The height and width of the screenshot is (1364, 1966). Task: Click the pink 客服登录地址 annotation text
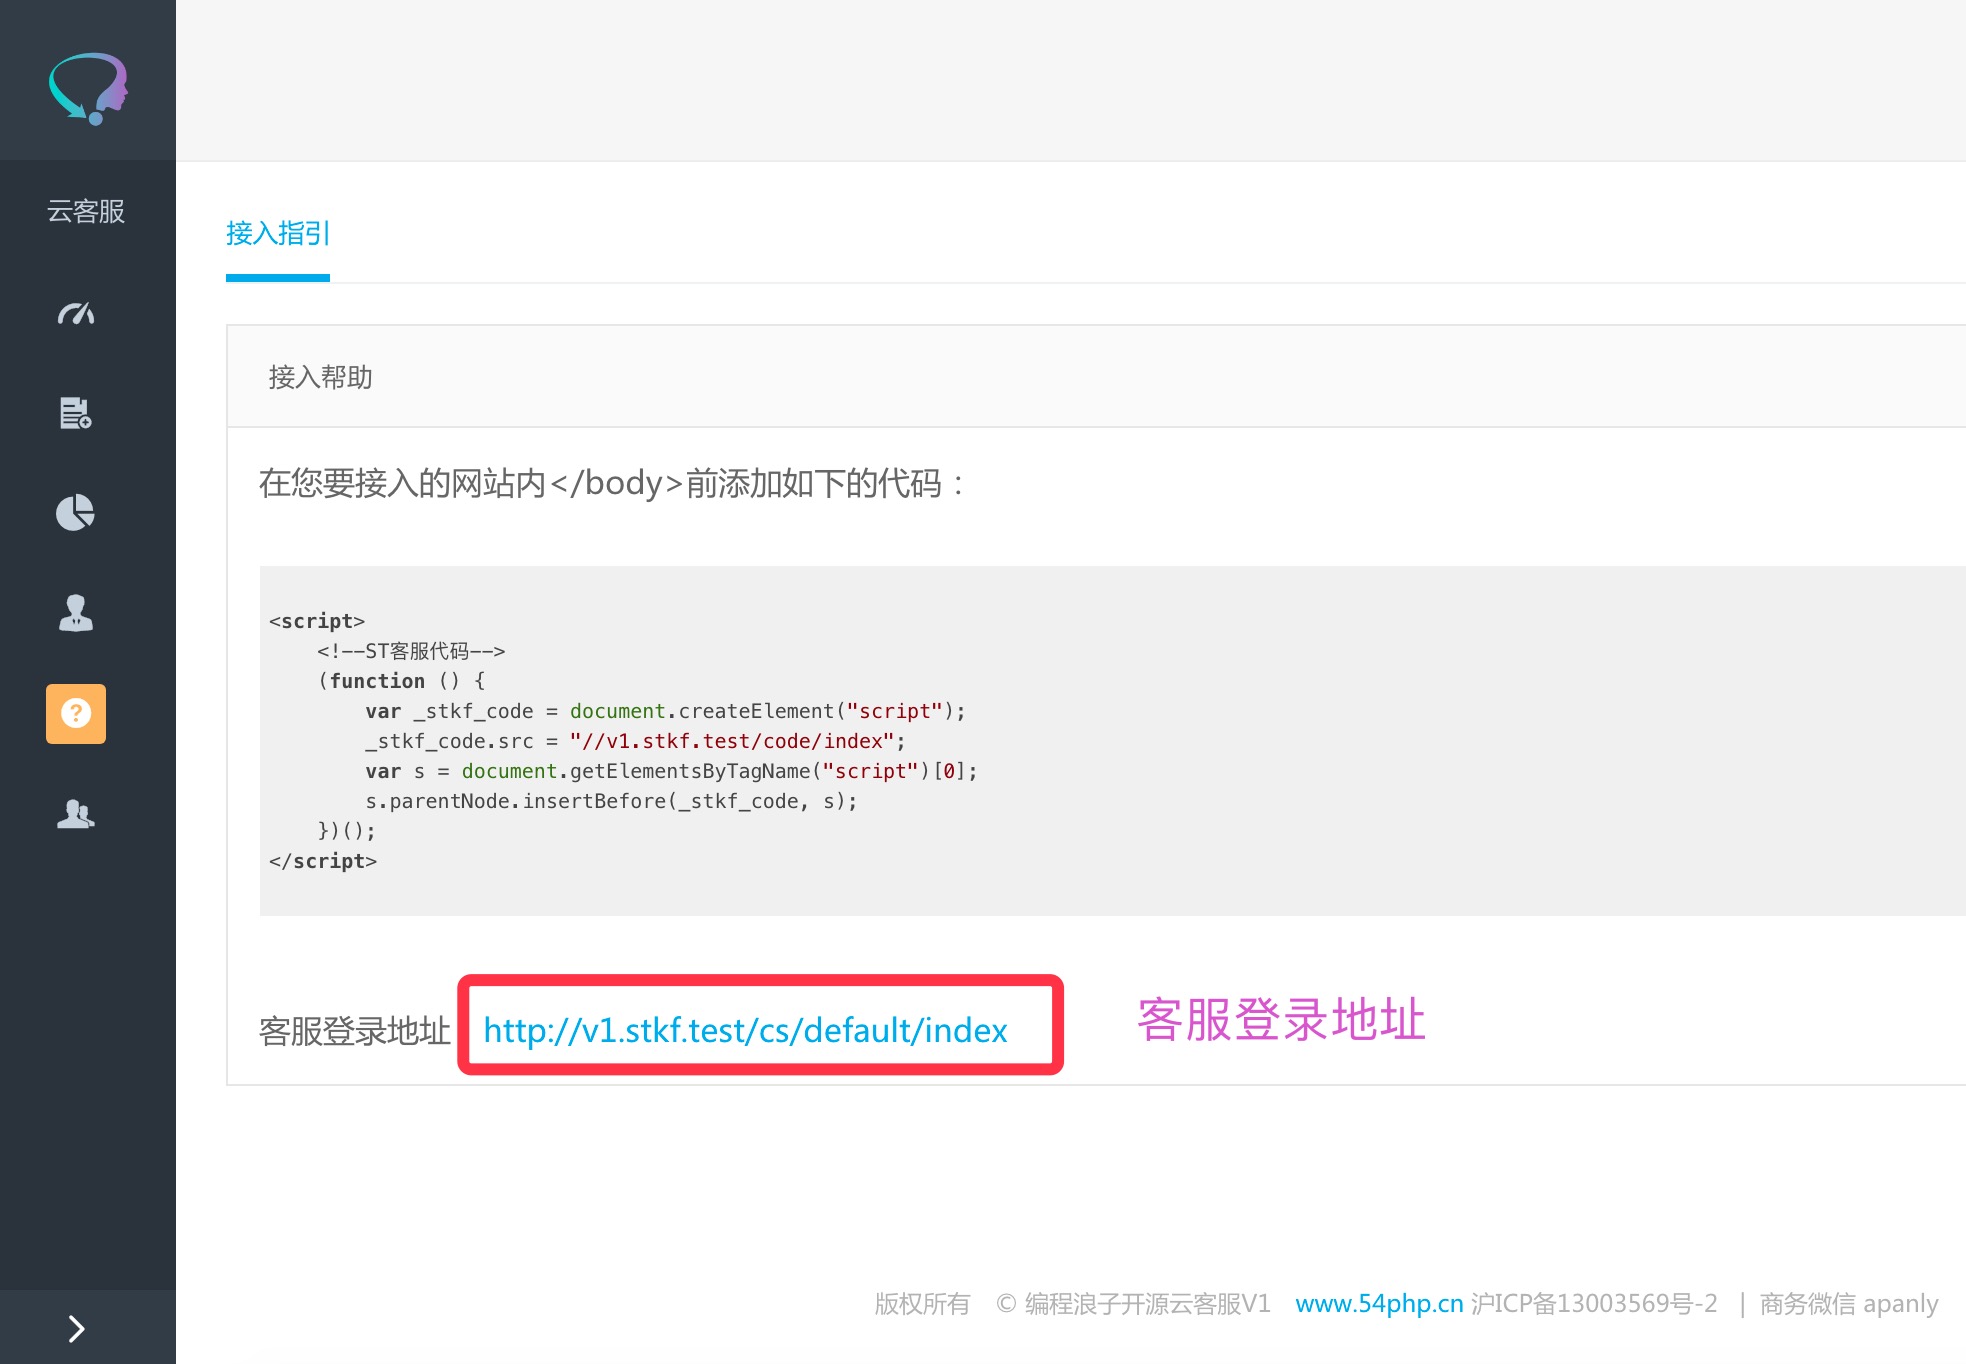point(1281,1020)
